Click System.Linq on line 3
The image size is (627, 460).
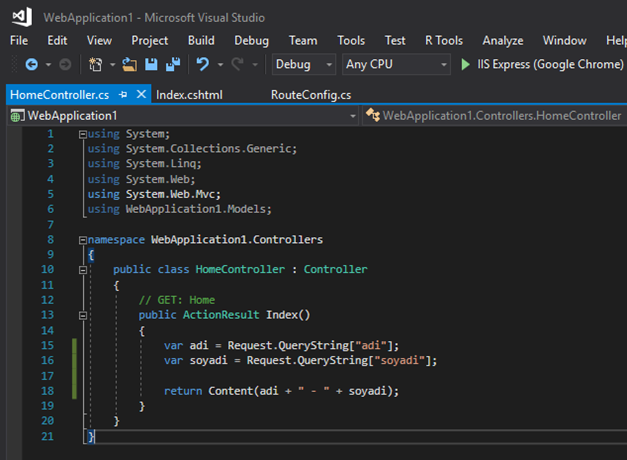coord(161,164)
